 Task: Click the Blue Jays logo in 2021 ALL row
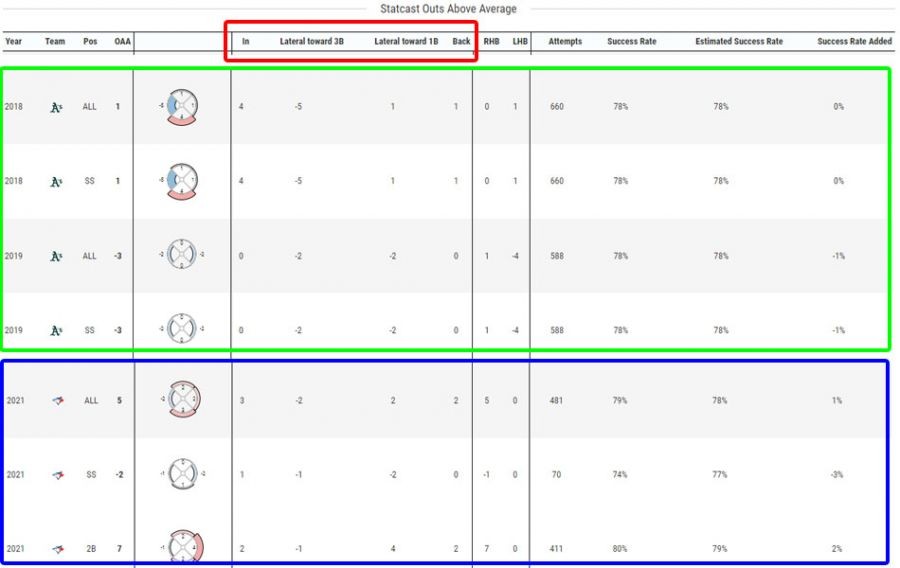coord(58,400)
